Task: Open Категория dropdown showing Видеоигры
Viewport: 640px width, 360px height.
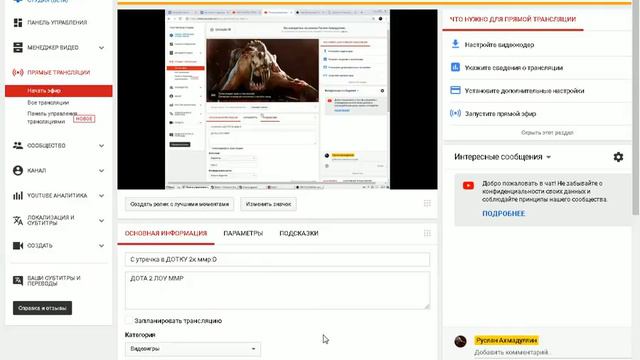Action: click(x=193, y=349)
